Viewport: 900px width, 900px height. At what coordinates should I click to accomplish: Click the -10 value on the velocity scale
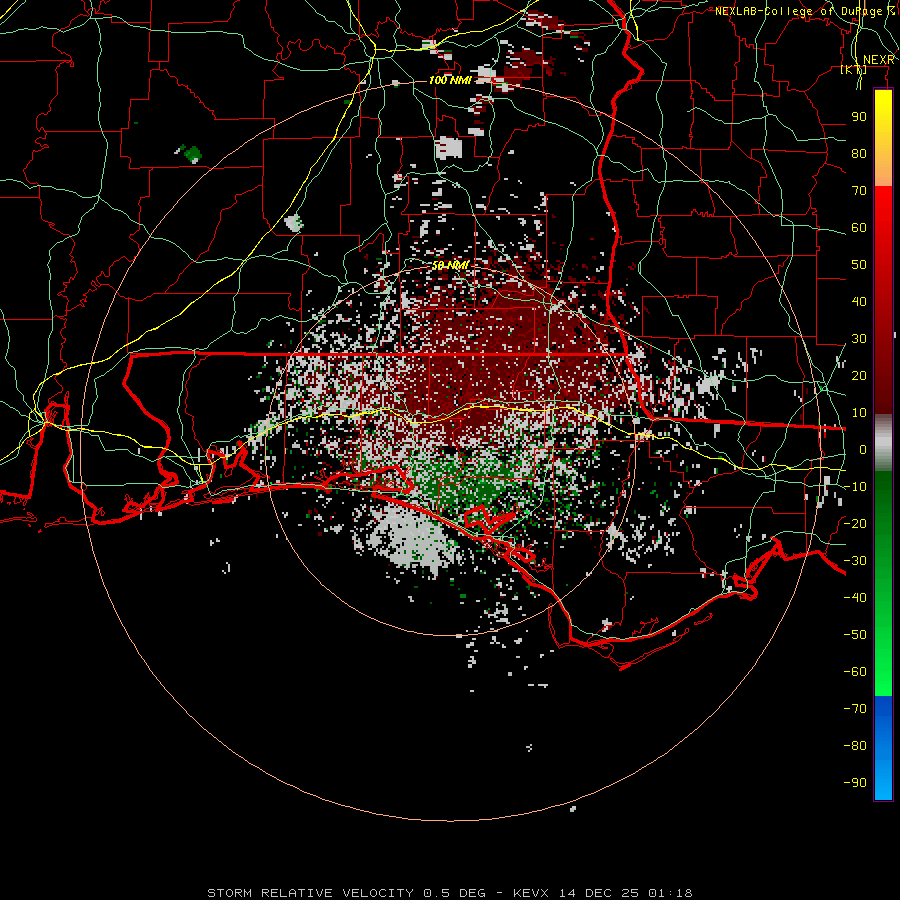855,487
